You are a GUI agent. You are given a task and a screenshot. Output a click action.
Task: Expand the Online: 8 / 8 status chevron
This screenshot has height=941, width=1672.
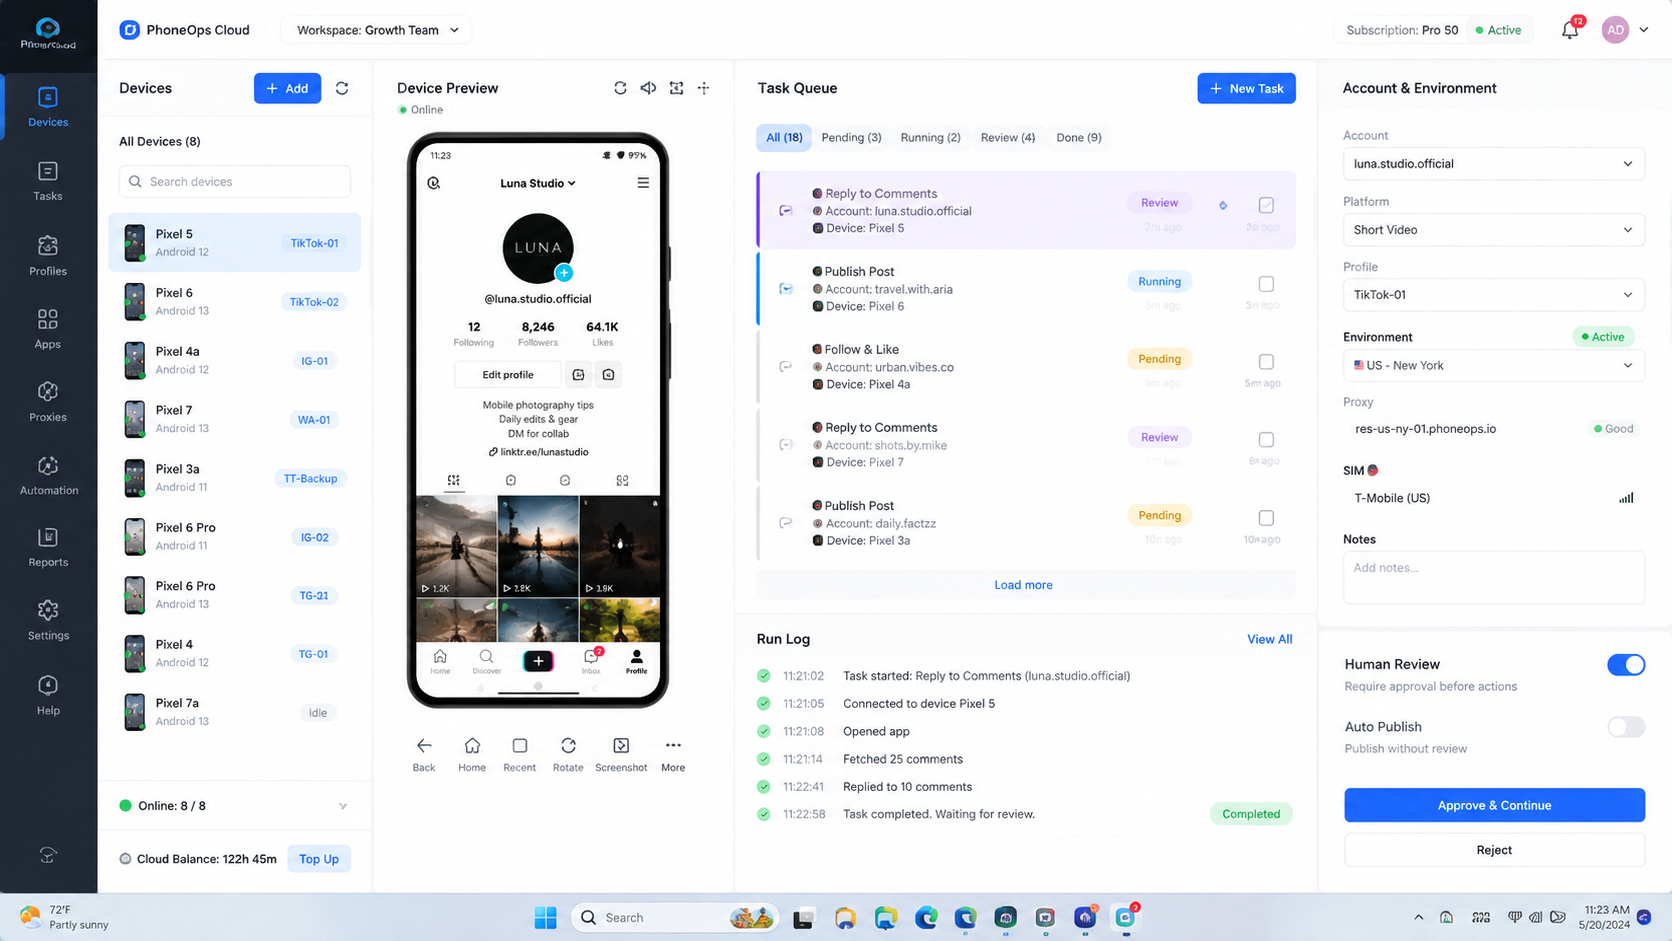[343, 806]
